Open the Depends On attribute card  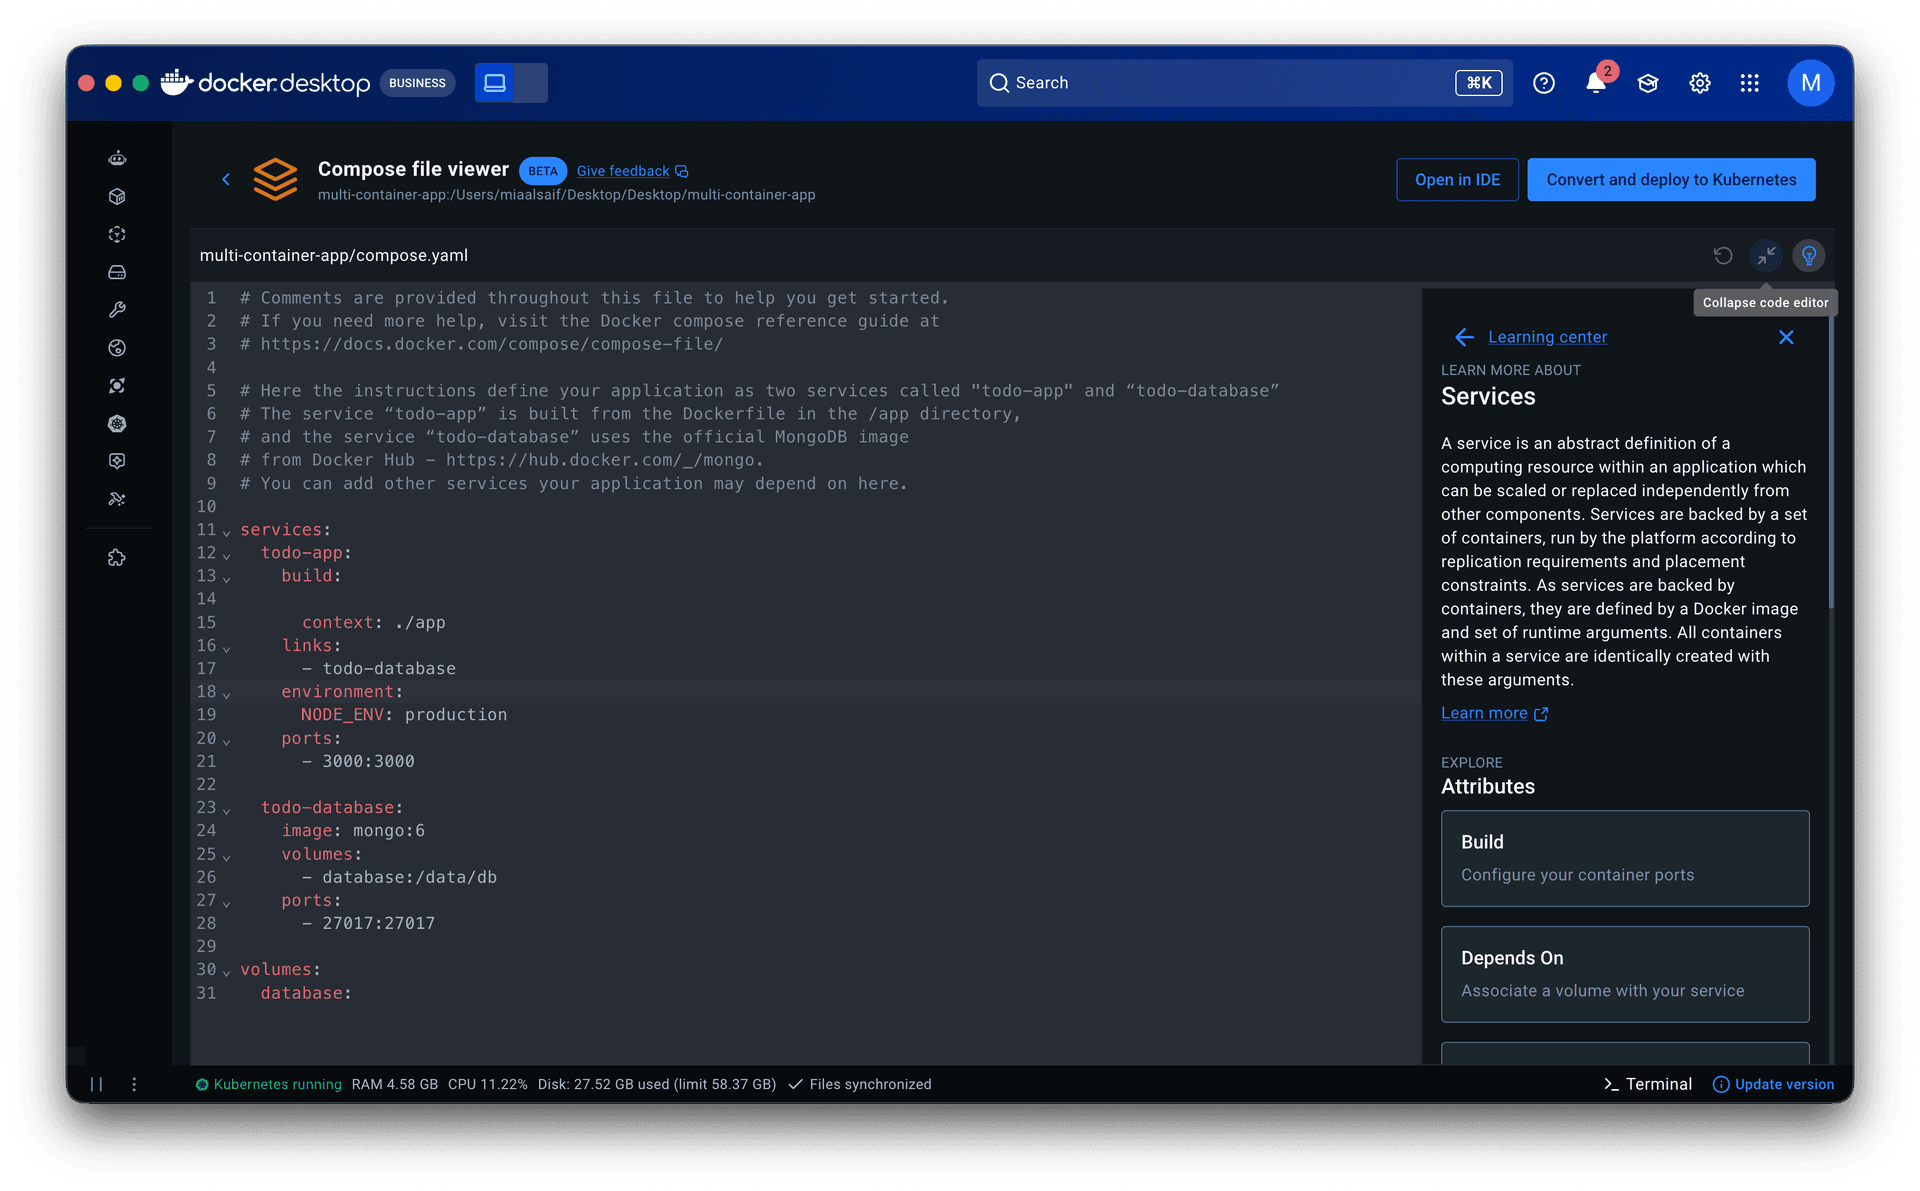(1624, 974)
